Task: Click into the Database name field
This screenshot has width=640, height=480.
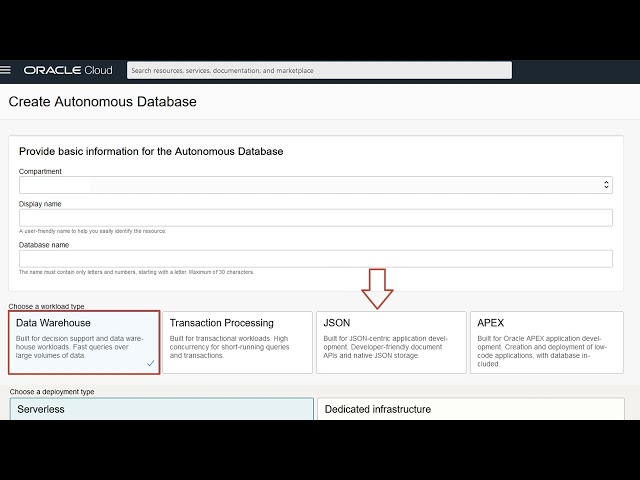Action: coord(316,259)
